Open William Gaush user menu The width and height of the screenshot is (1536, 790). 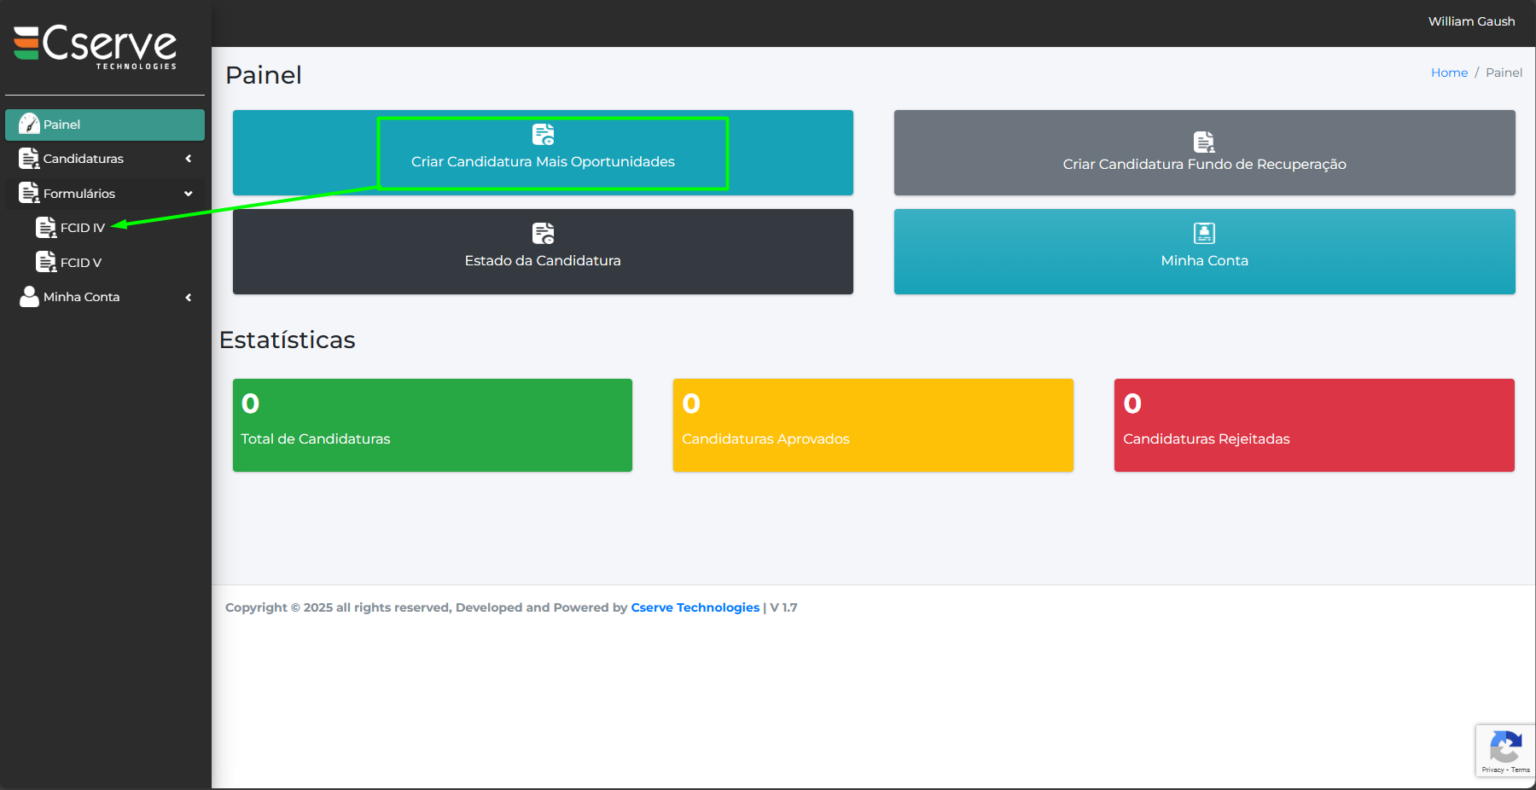[1471, 22]
